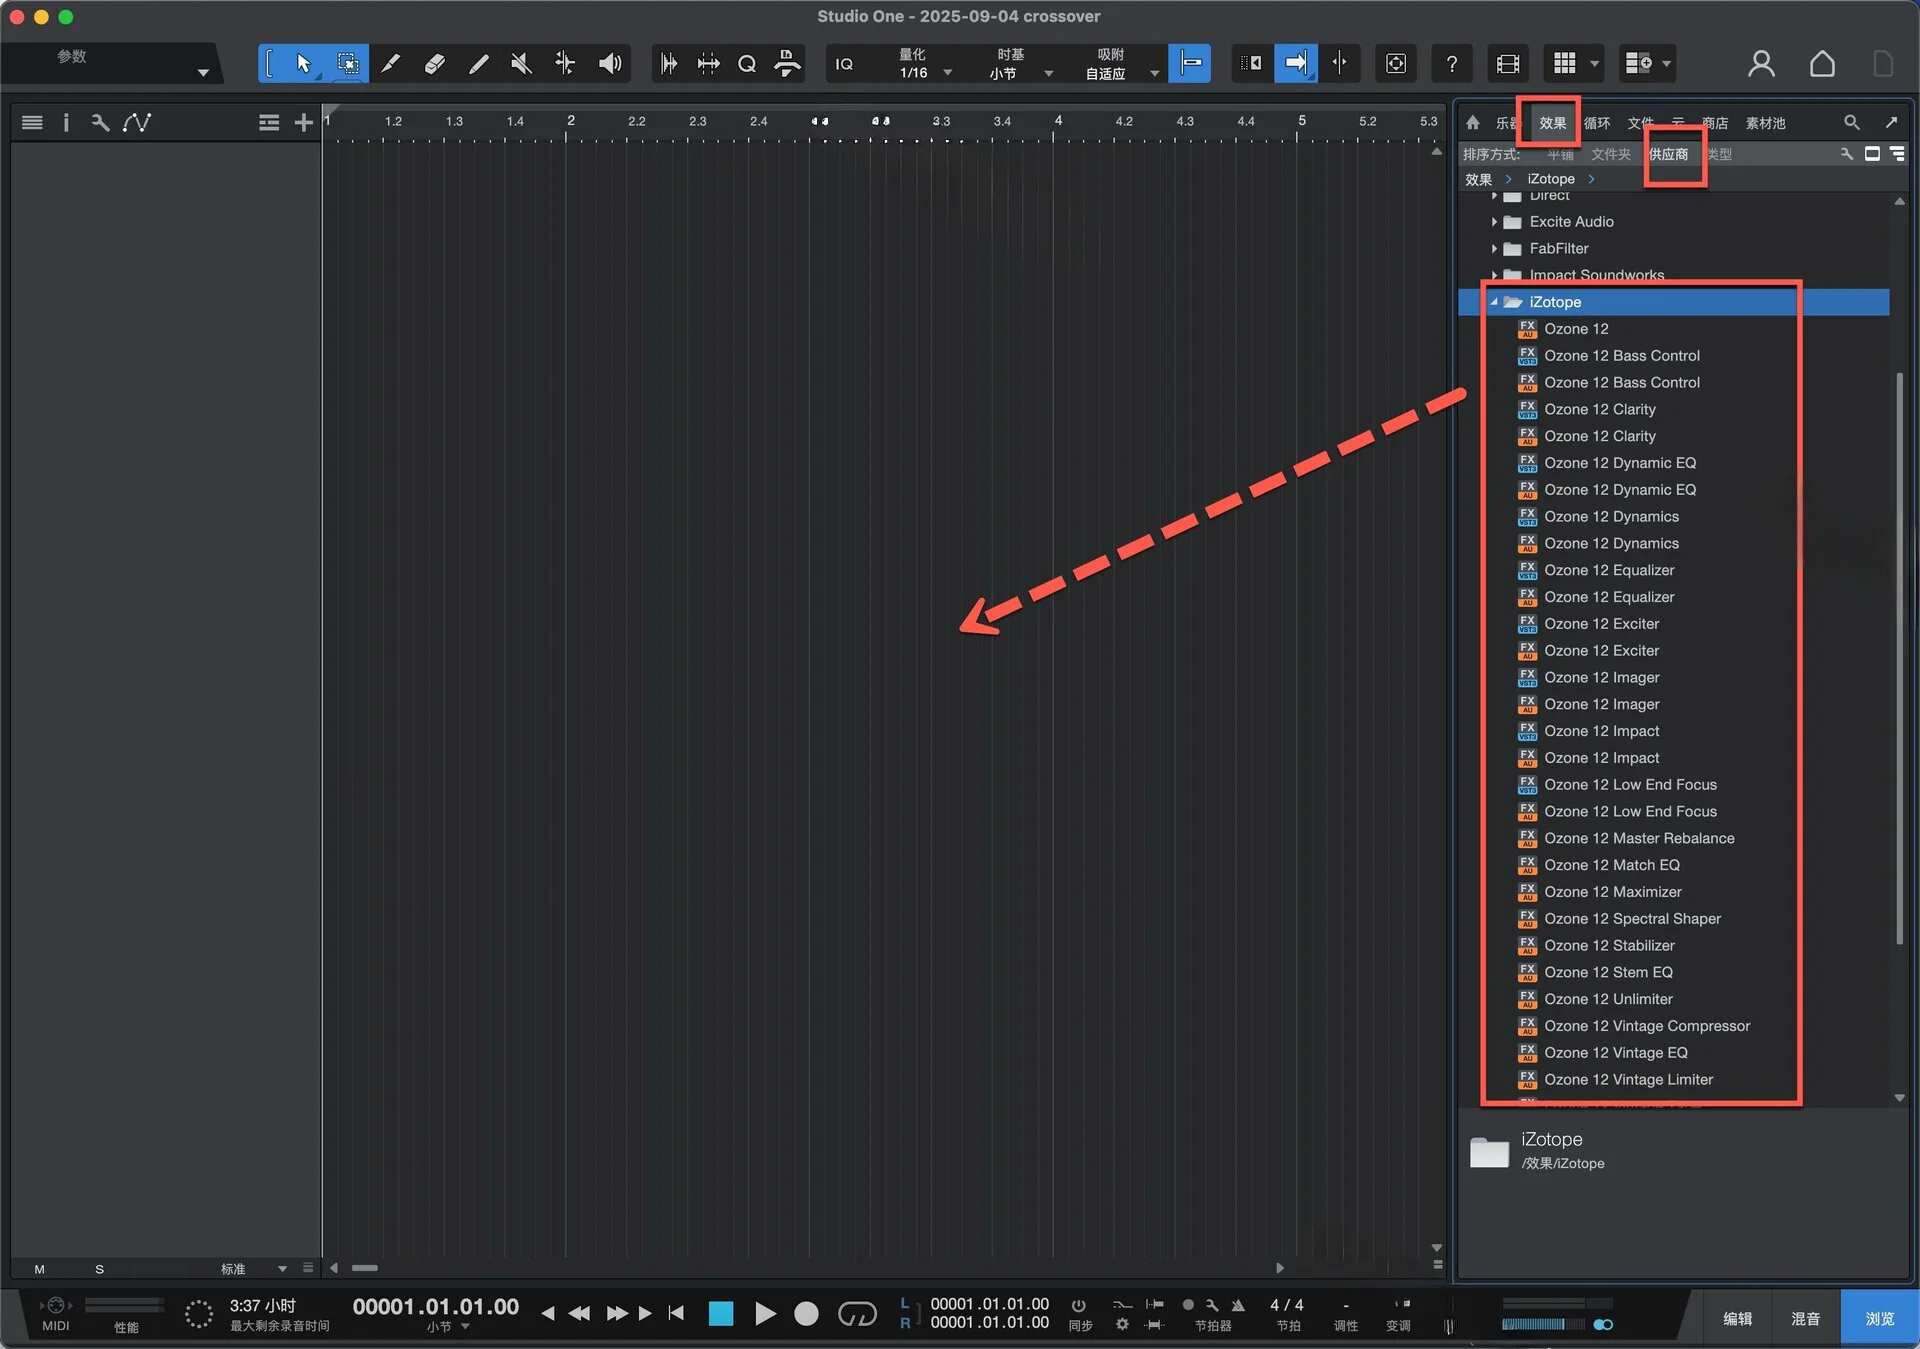Switch to the 素材池 pool tab

coord(1765,123)
